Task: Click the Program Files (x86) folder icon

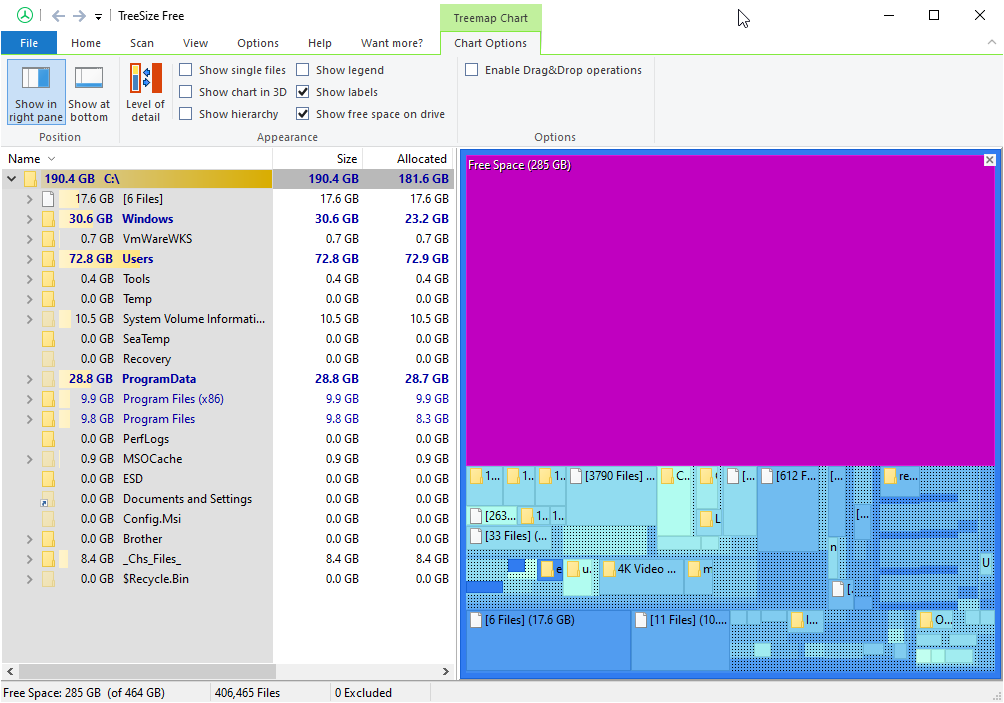Action: pyautogui.click(x=48, y=399)
